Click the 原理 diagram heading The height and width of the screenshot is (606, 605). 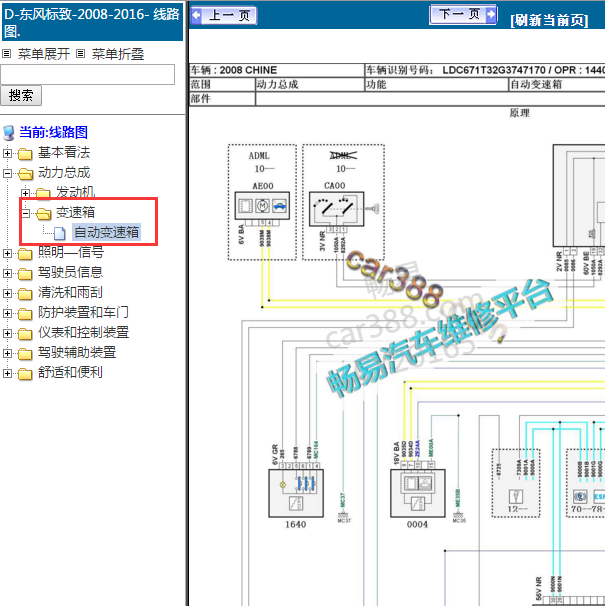[520, 113]
